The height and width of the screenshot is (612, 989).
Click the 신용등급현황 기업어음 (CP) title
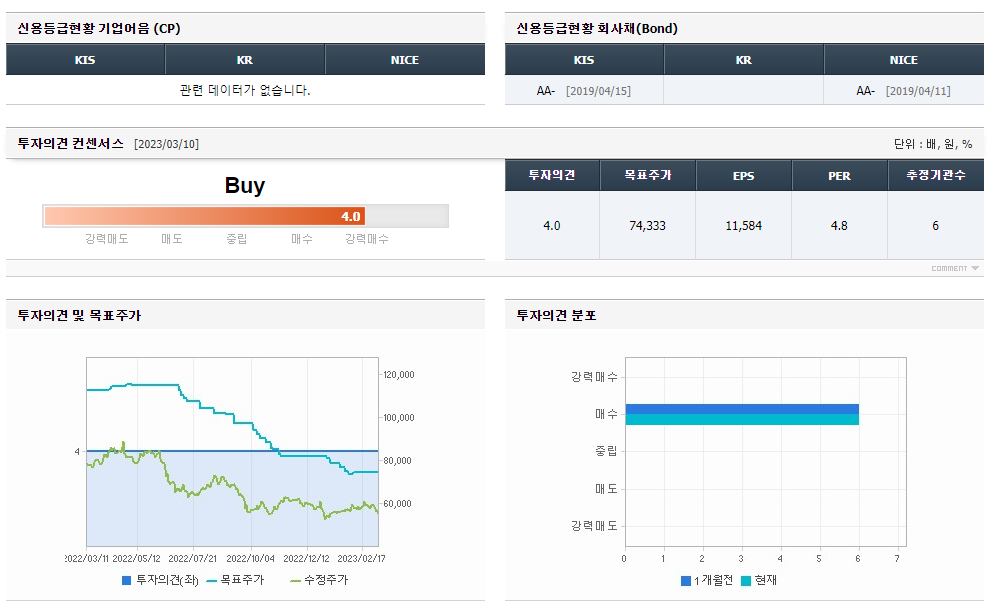pyautogui.click(x=99, y=28)
